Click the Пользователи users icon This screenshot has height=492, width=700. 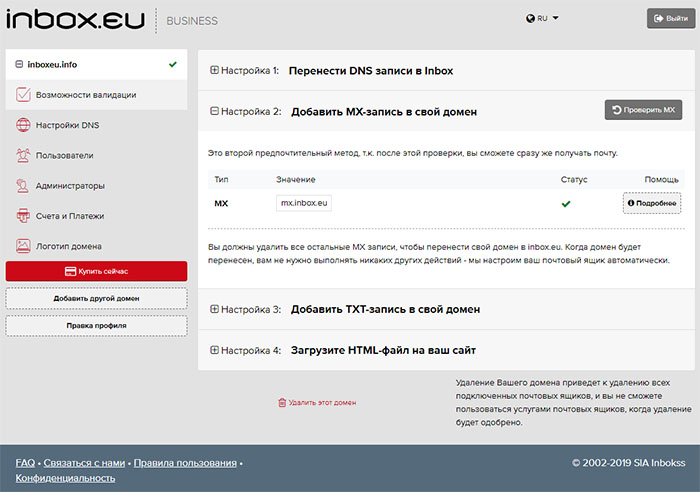tap(23, 155)
